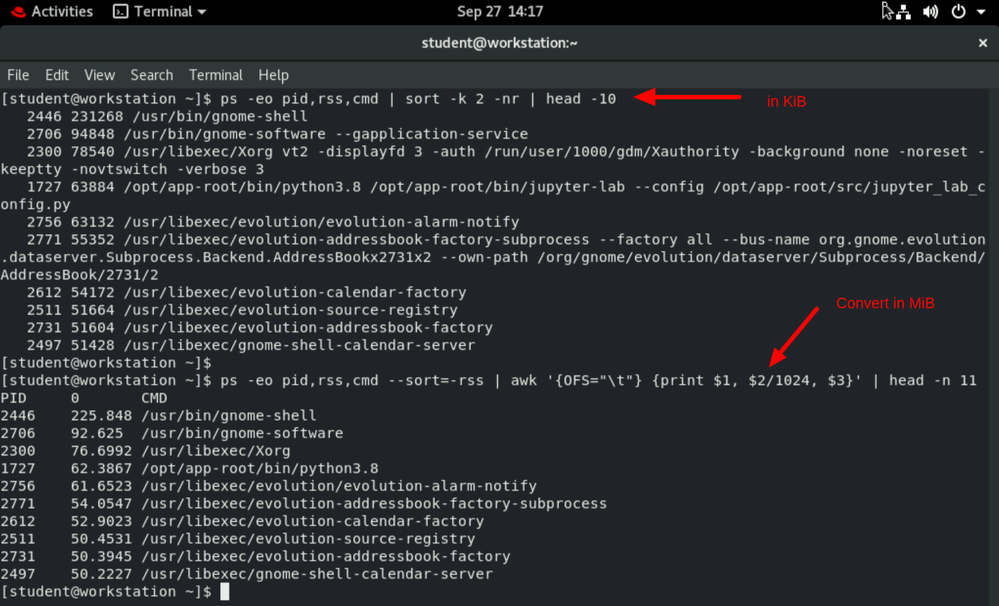Image resolution: width=999 pixels, height=606 pixels.
Task: Click the volume speaker icon
Action: tap(931, 12)
